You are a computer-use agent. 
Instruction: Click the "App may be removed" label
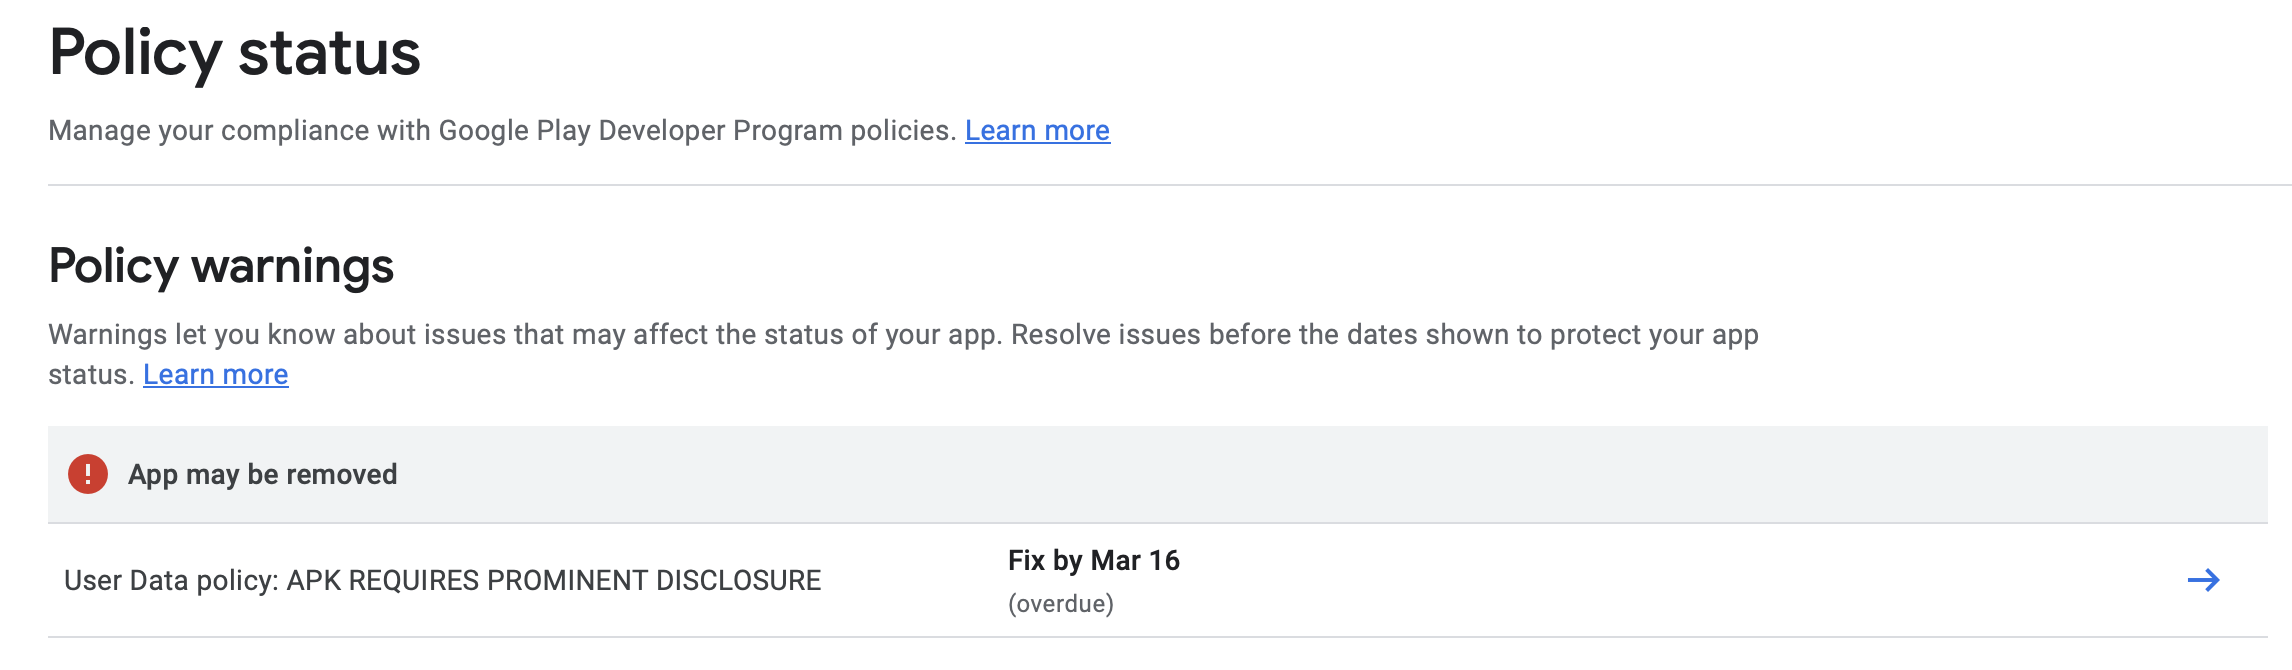[262, 474]
